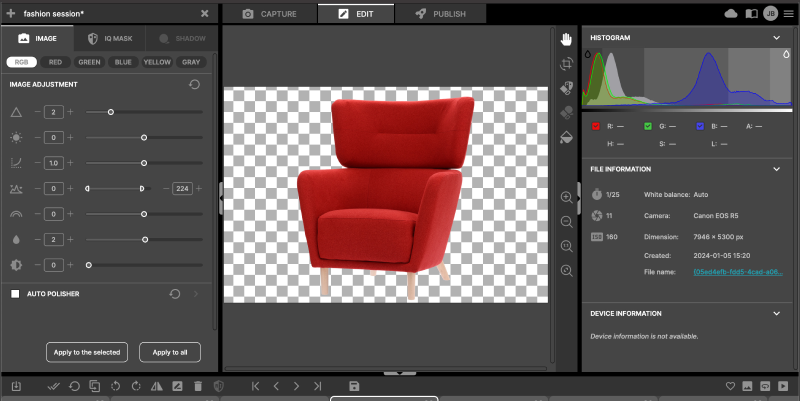
Task: Zoom out of the chair image
Action: click(566, 222)
